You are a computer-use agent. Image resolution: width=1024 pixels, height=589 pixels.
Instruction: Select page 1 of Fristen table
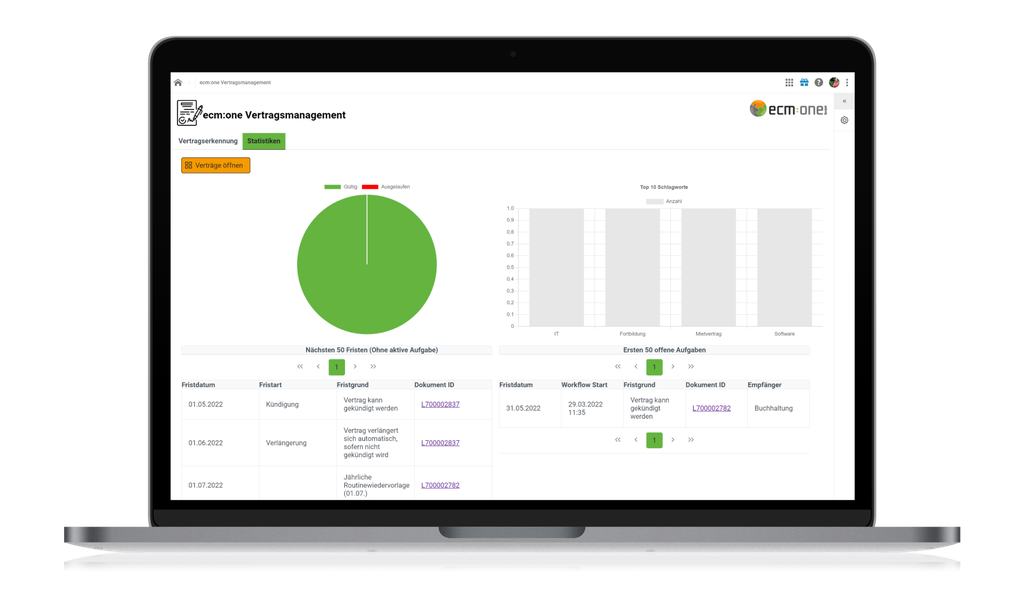336,367
